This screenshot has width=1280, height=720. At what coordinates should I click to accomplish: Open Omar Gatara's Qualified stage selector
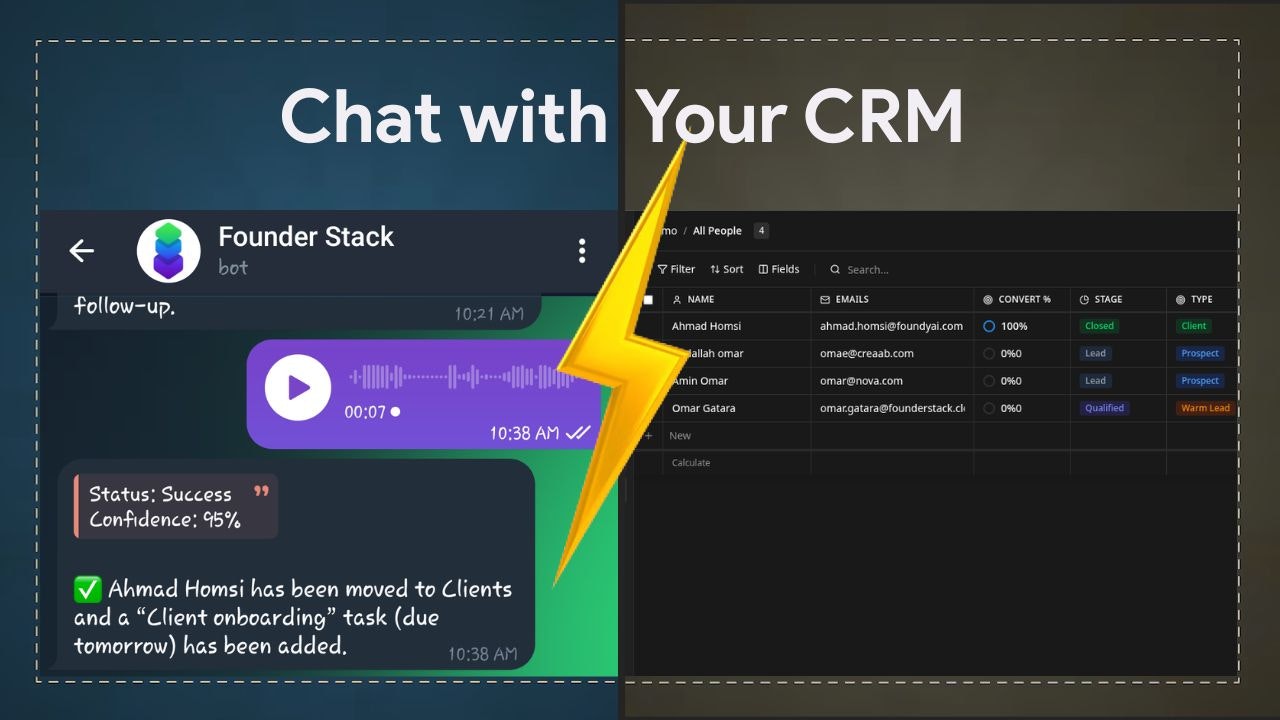pos(1104,408)
